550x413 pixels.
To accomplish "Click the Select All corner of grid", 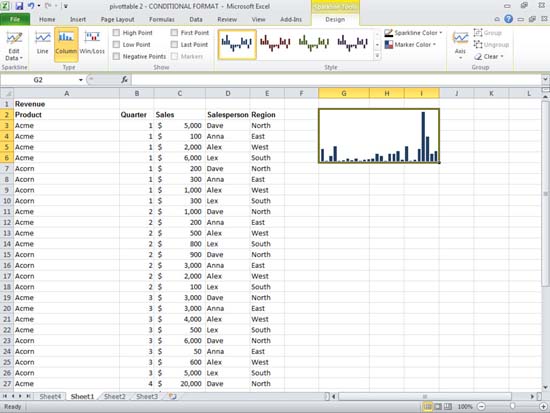I will (x=7, y=93).
